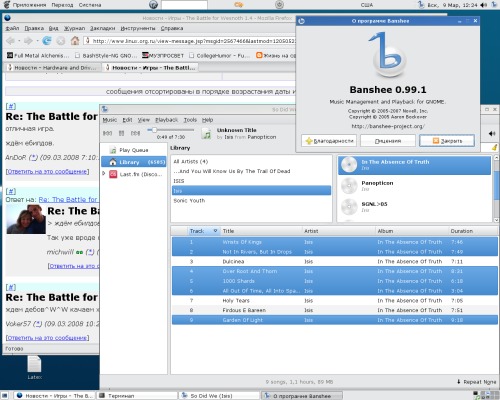This screenshot has width=500, height=400.
Task: Switch to Hardware and Drivers news tab
Action: click(53, 68)
